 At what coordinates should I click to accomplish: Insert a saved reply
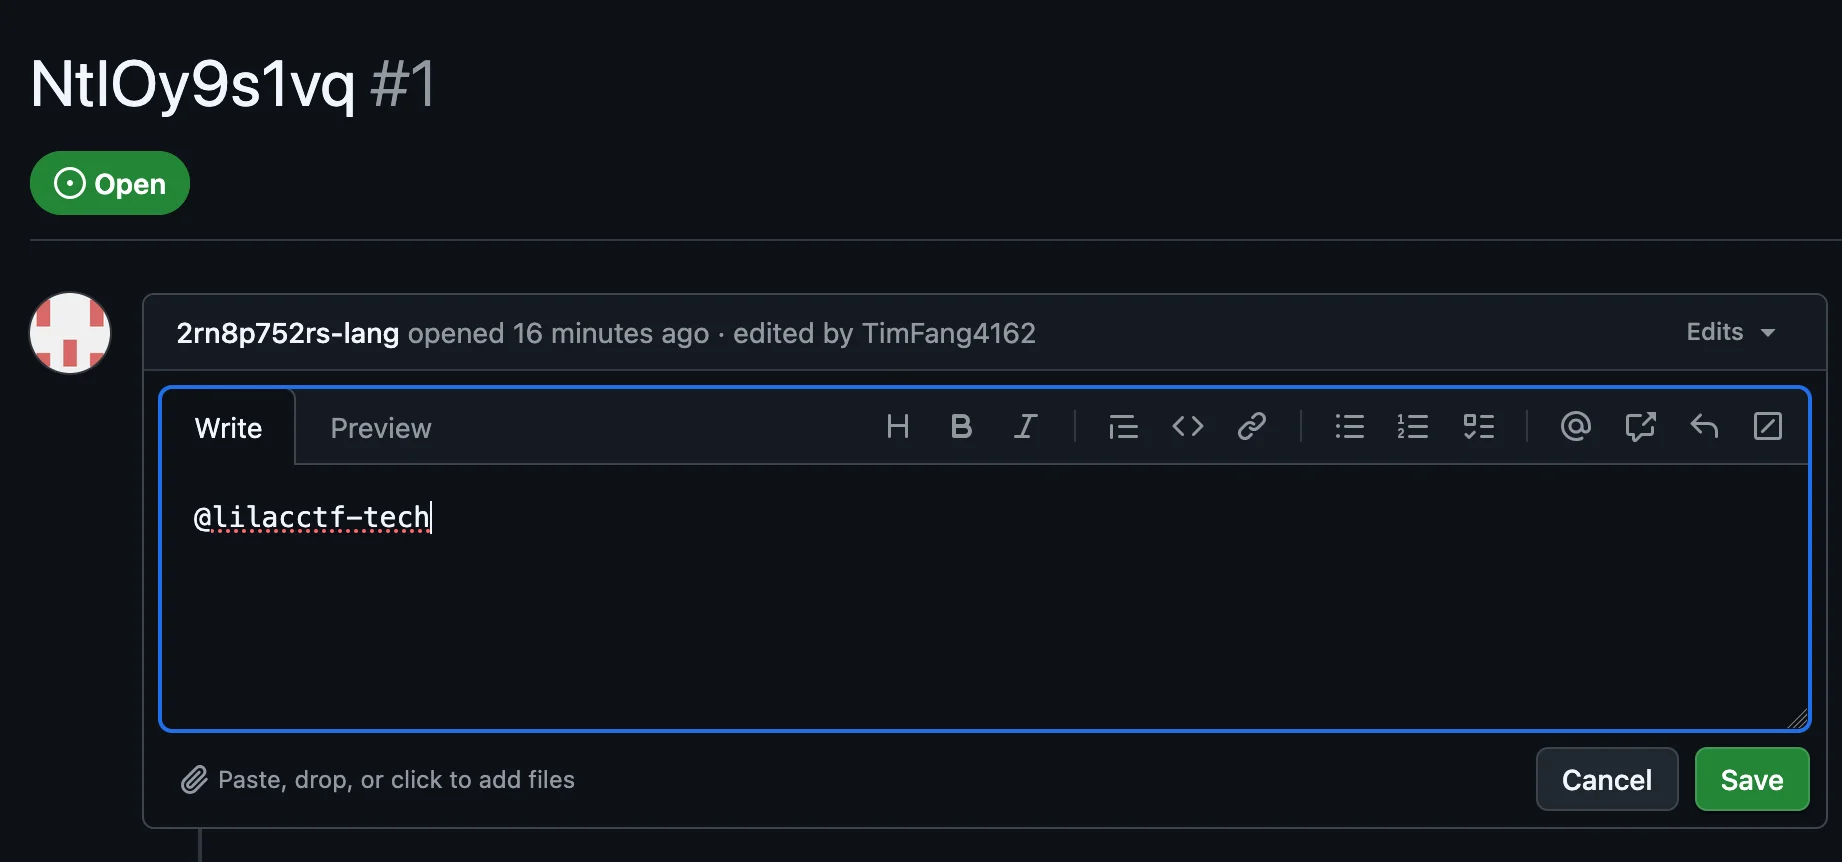pos(1704,427)
